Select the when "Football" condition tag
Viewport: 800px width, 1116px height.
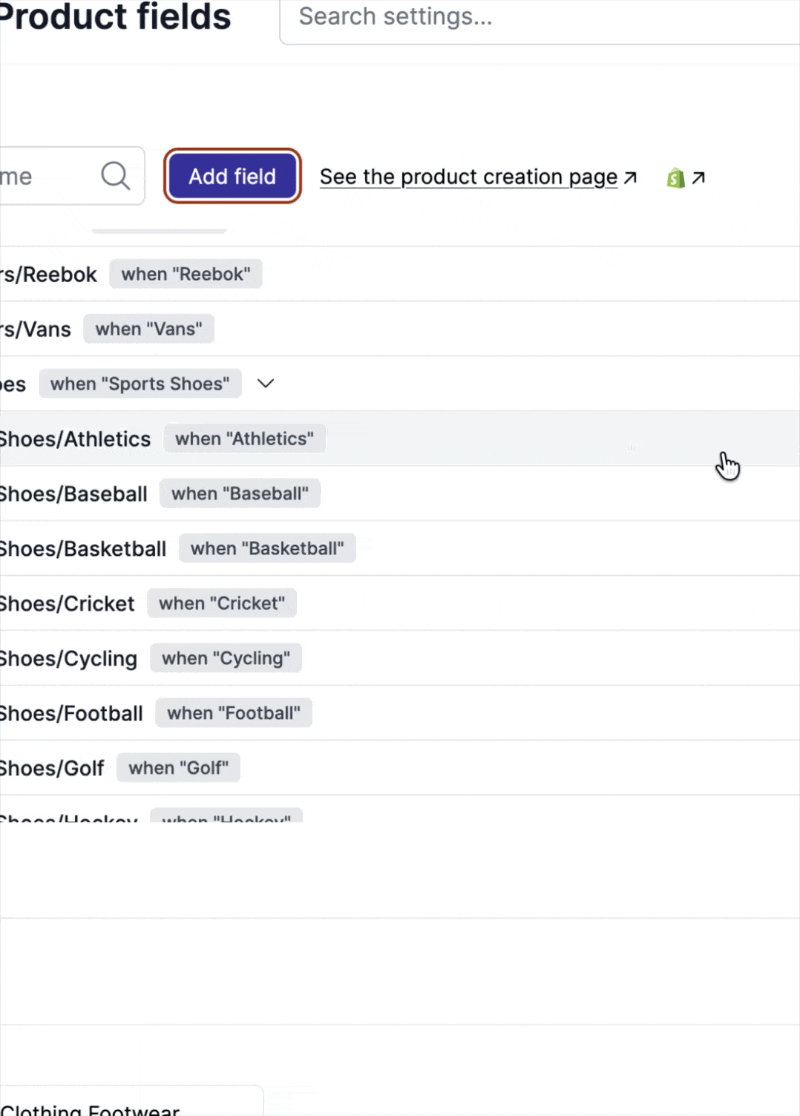click(x=233, y=712)
